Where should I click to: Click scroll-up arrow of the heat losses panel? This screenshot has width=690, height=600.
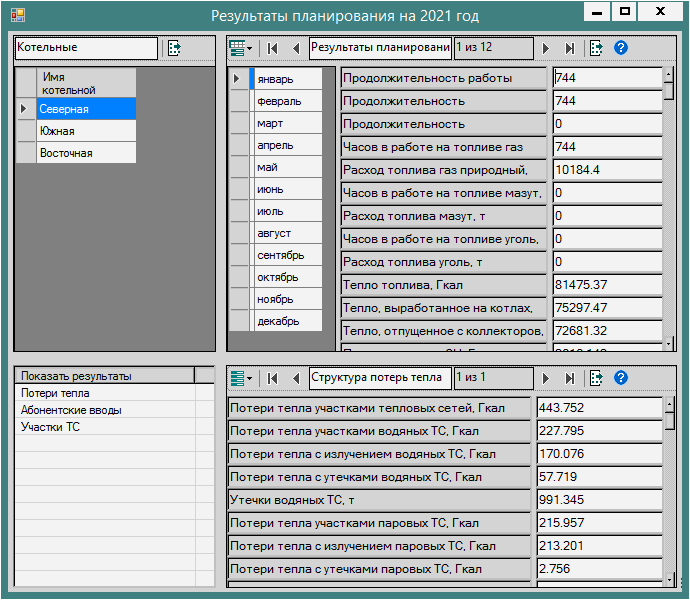click(669, 404)
